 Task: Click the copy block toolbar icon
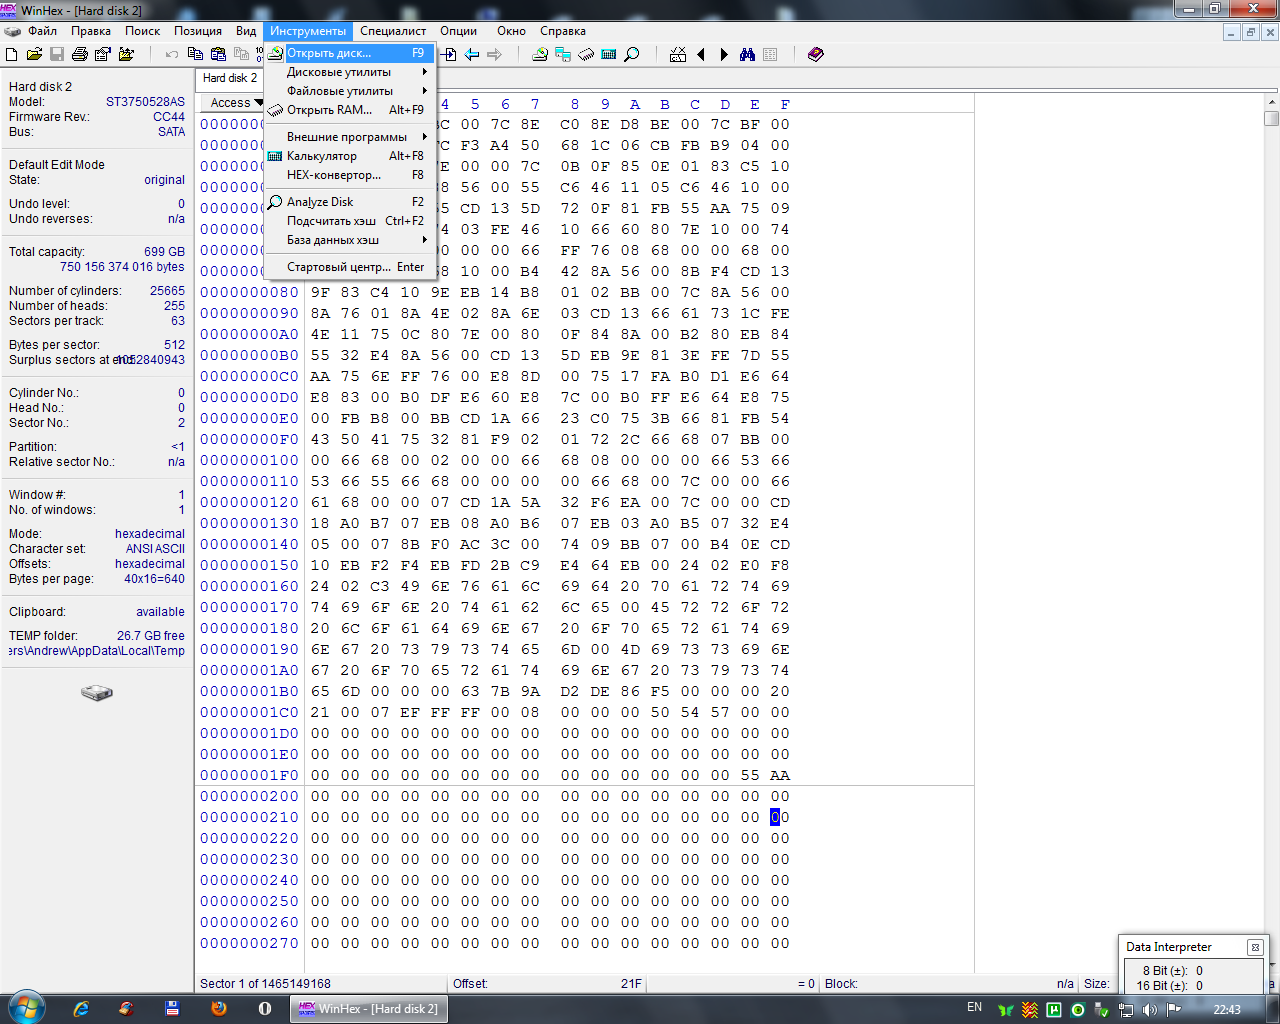tap(195, 54)
